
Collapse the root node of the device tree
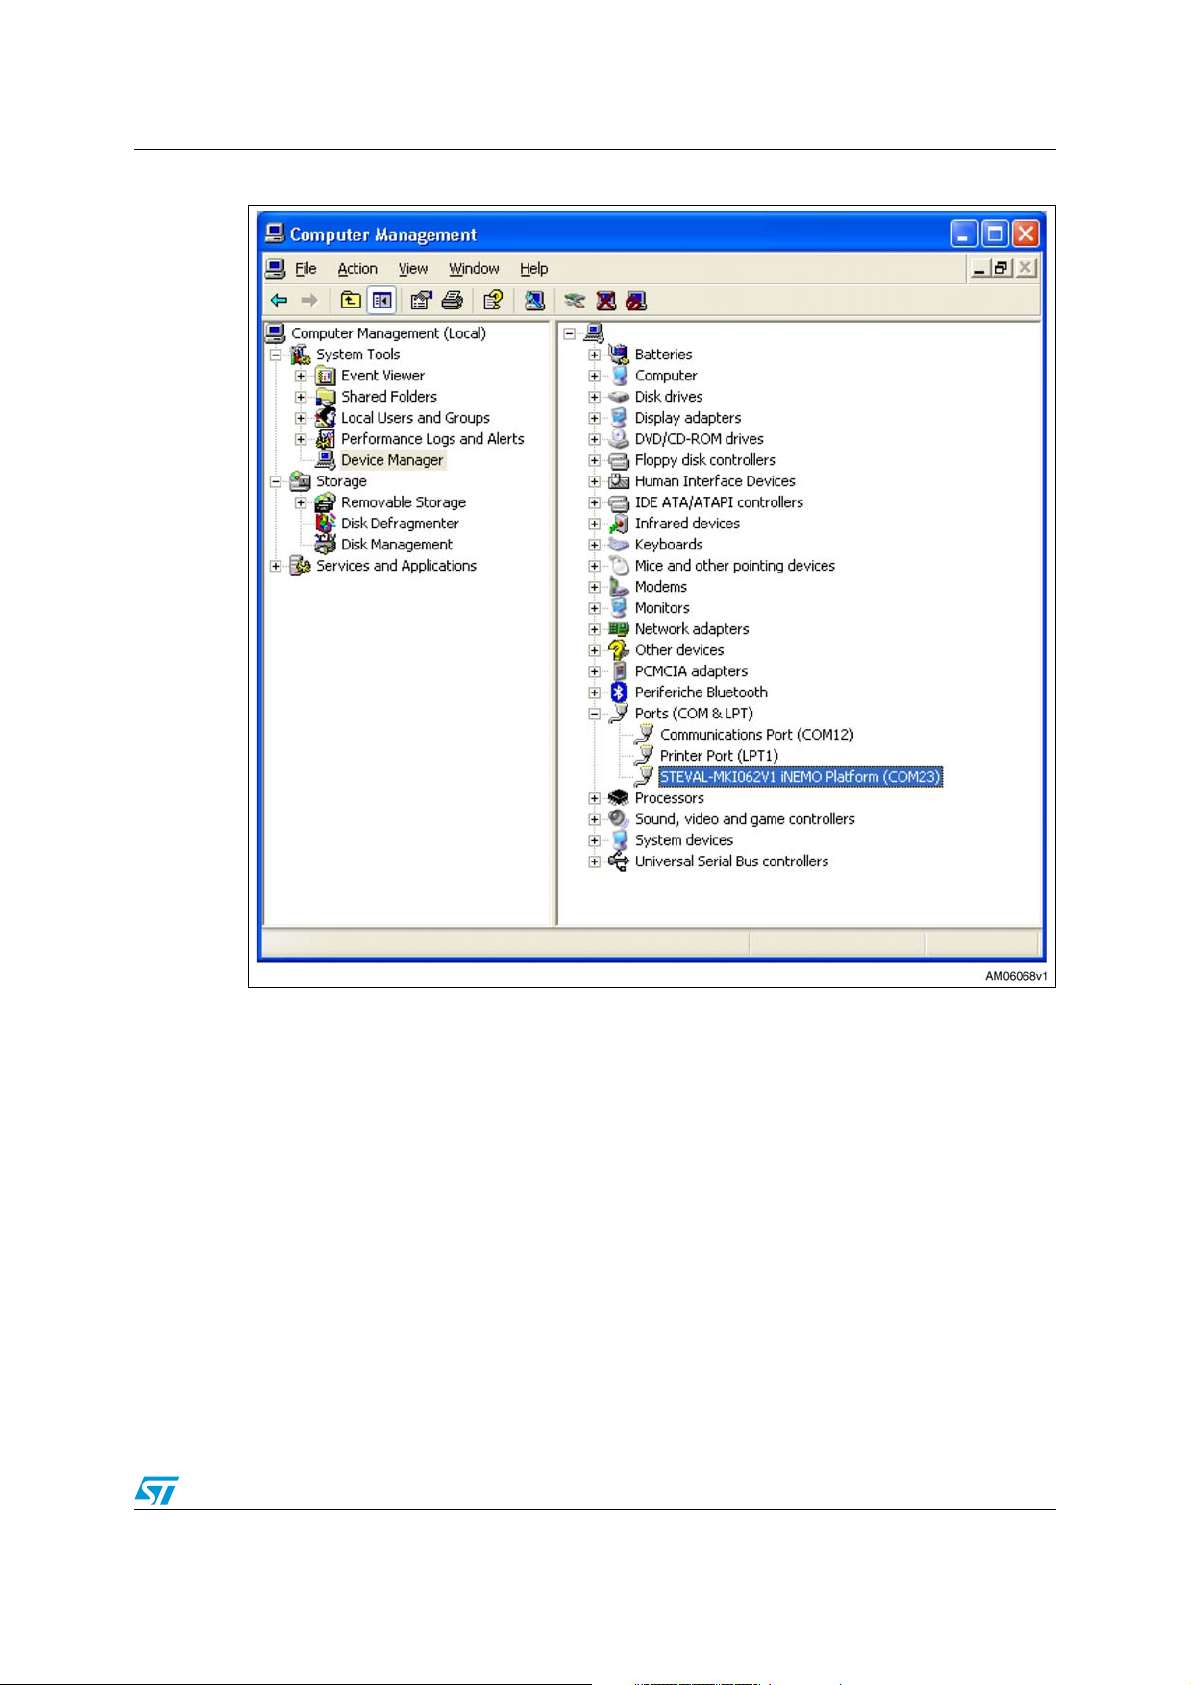click(x=569, y=334)
